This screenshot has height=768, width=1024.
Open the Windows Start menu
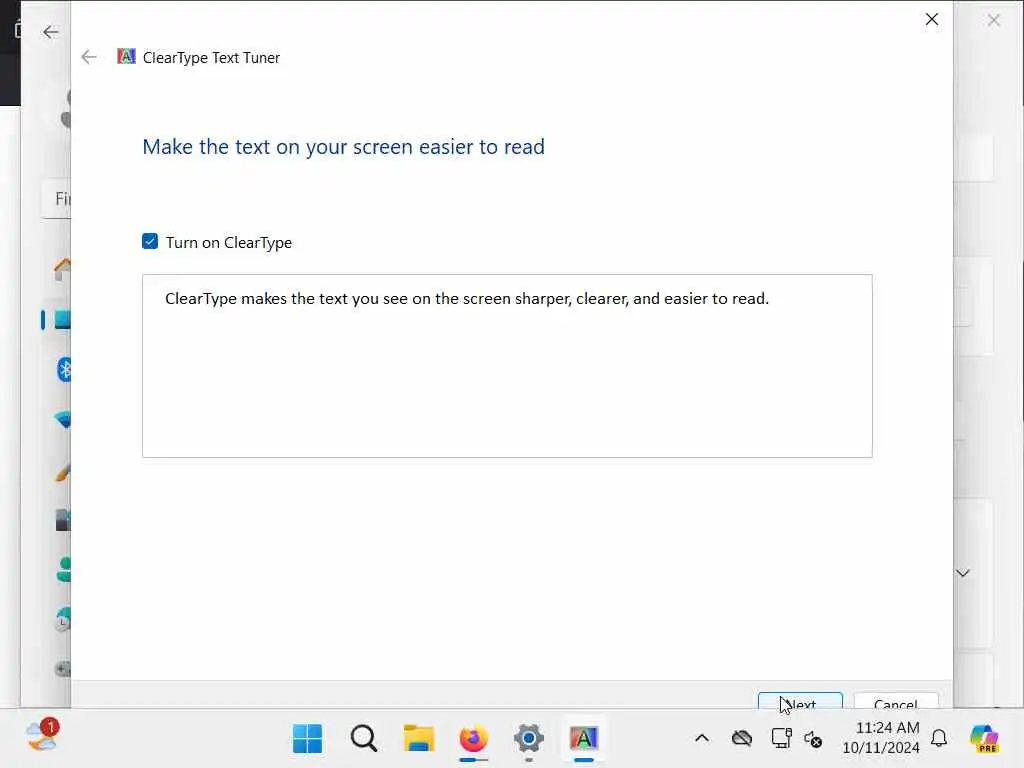[x=307, y=739]
